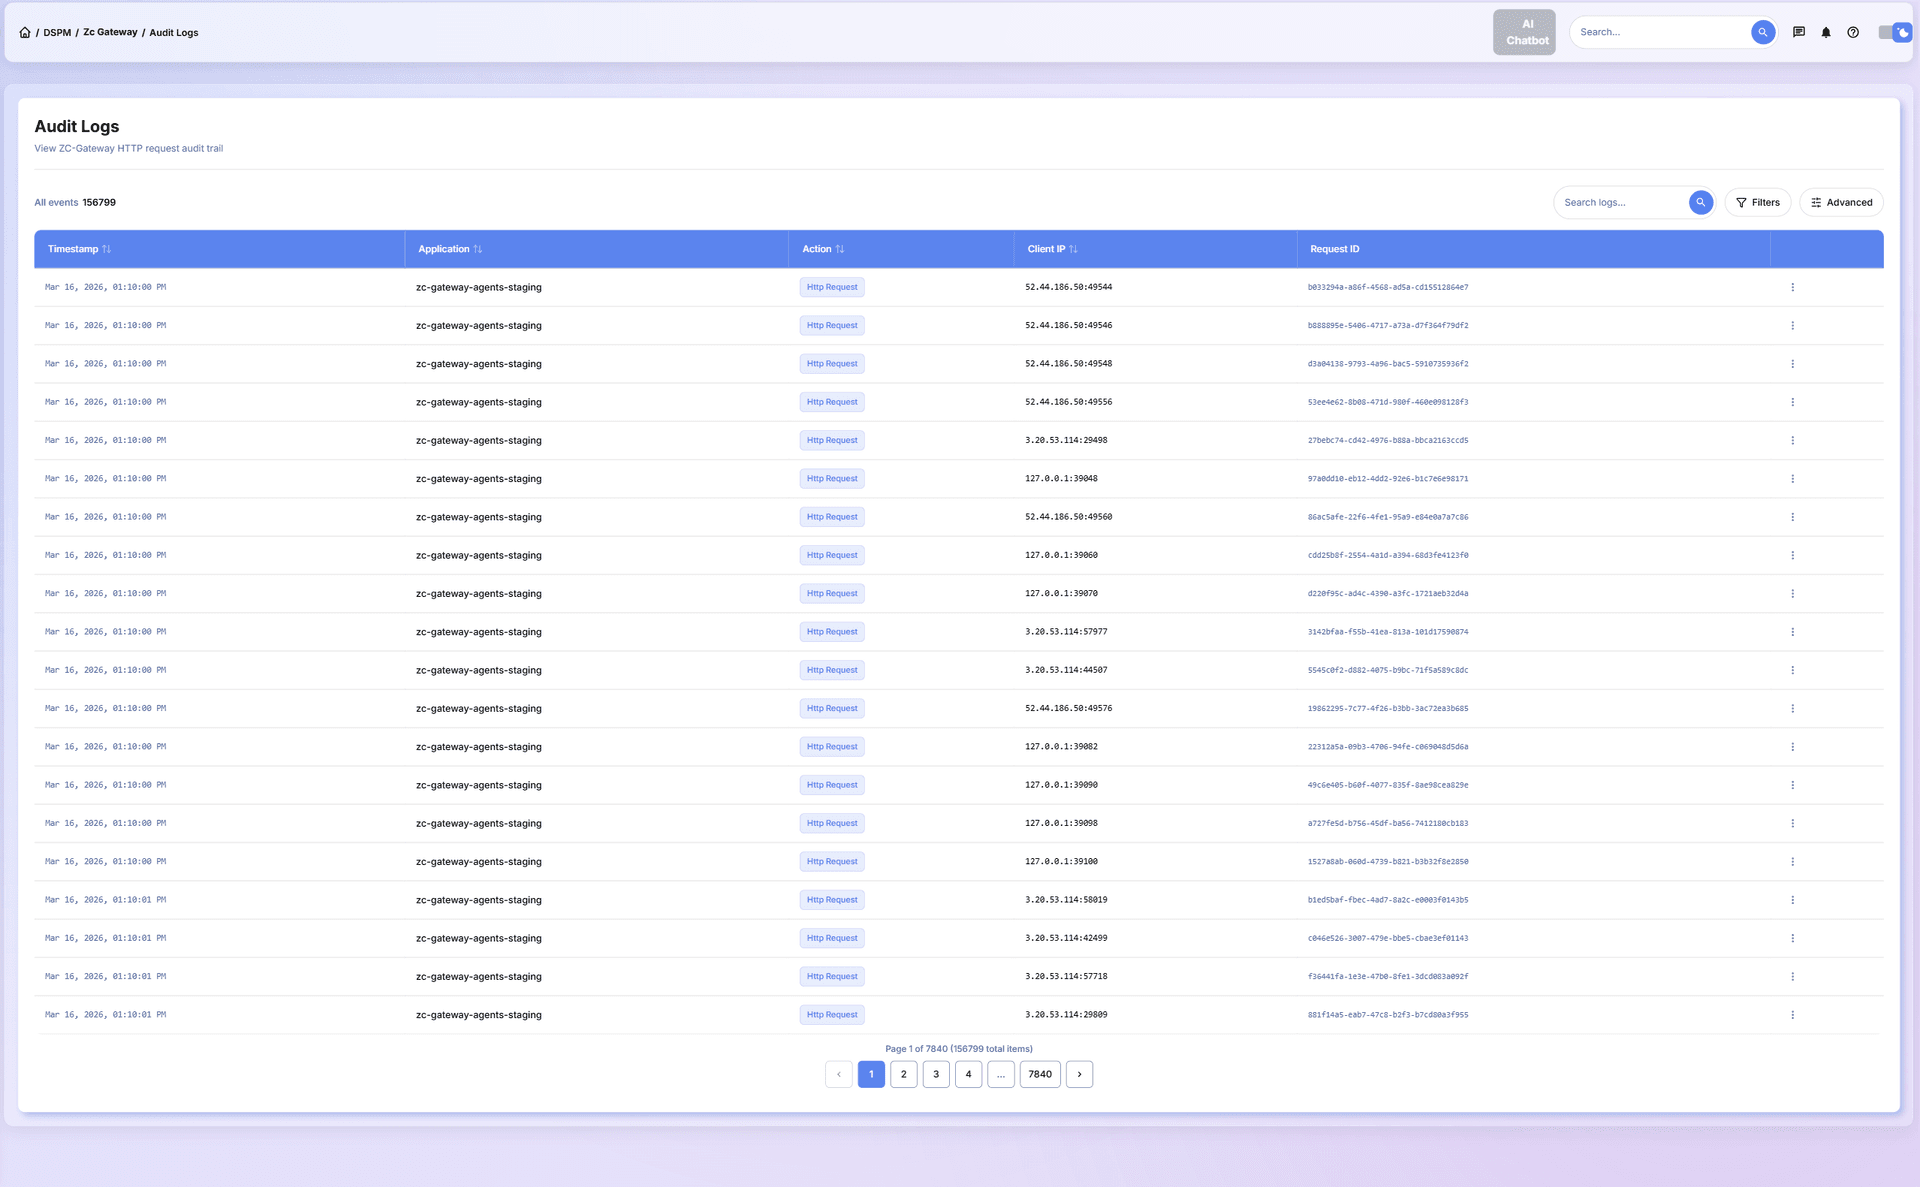Click pagination ellipsis button
The height and width of the screenshot is (1187, 1920).
(1001, 1074)
